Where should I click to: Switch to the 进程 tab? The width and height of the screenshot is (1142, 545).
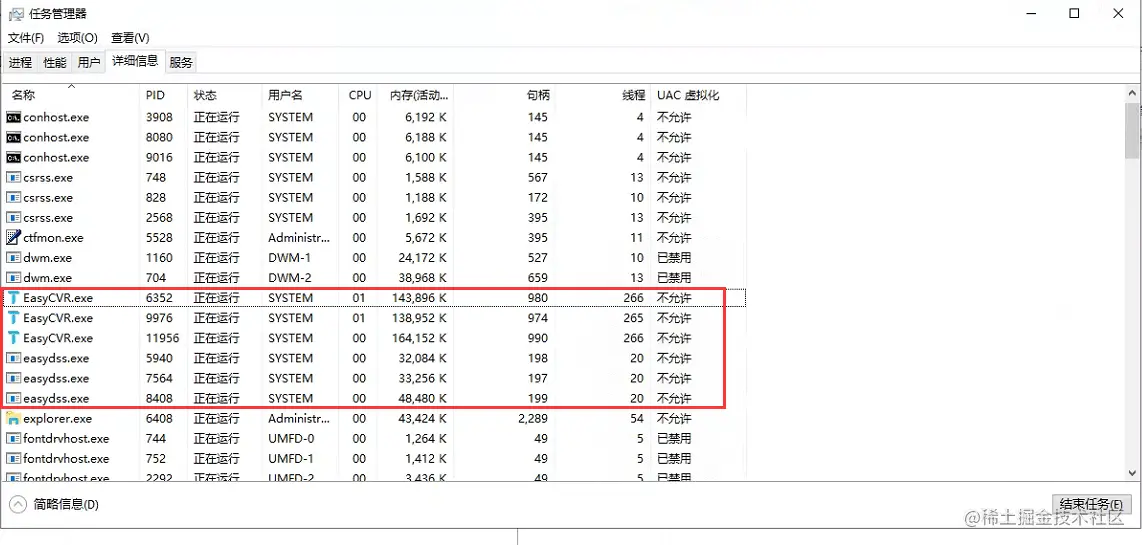[20, 63]
